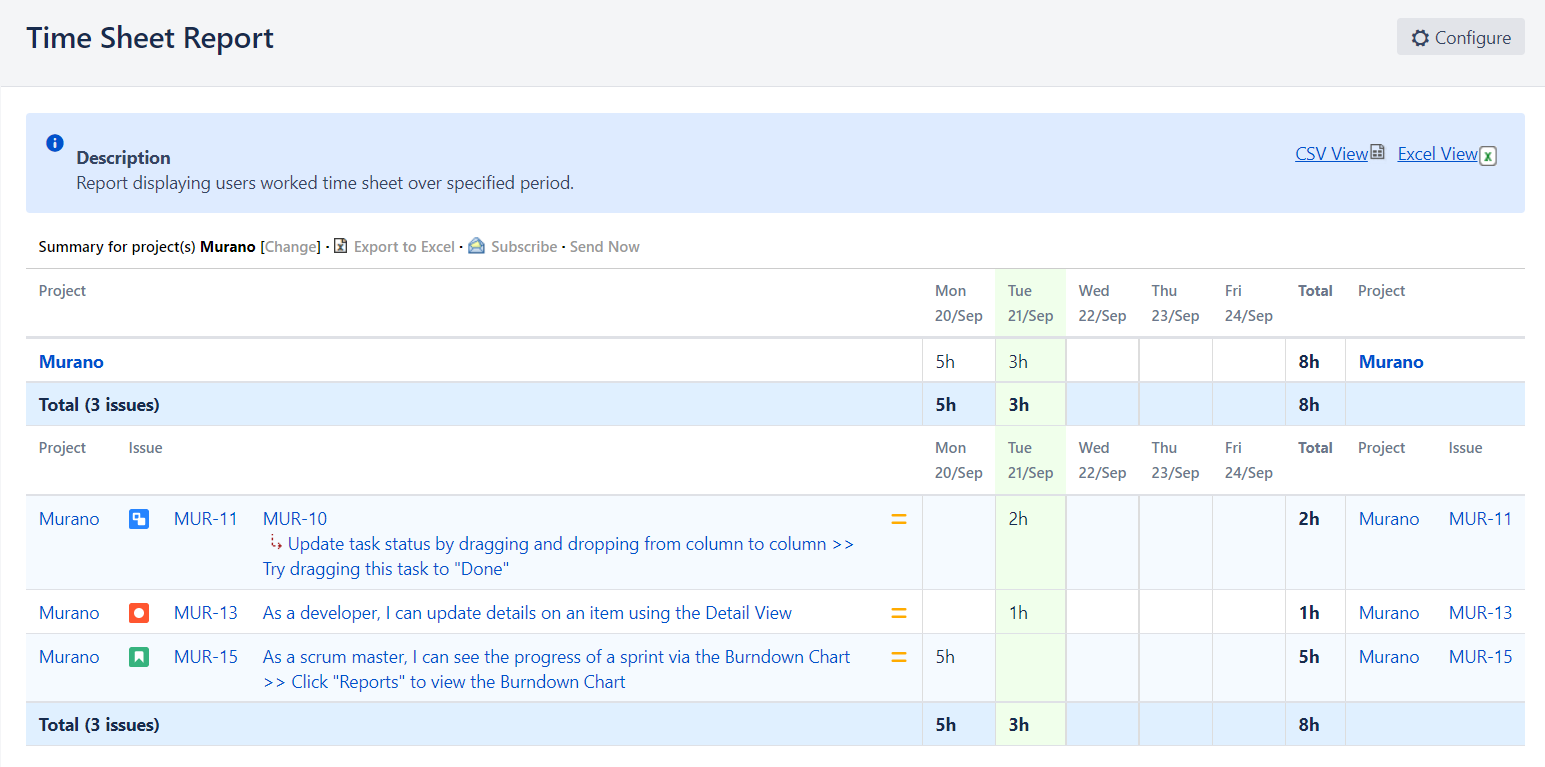This screenshot has height=767, width=1545.
Task: Subscribe to the time sheet report
Action: pyautogui.click(x=523, y=247)
